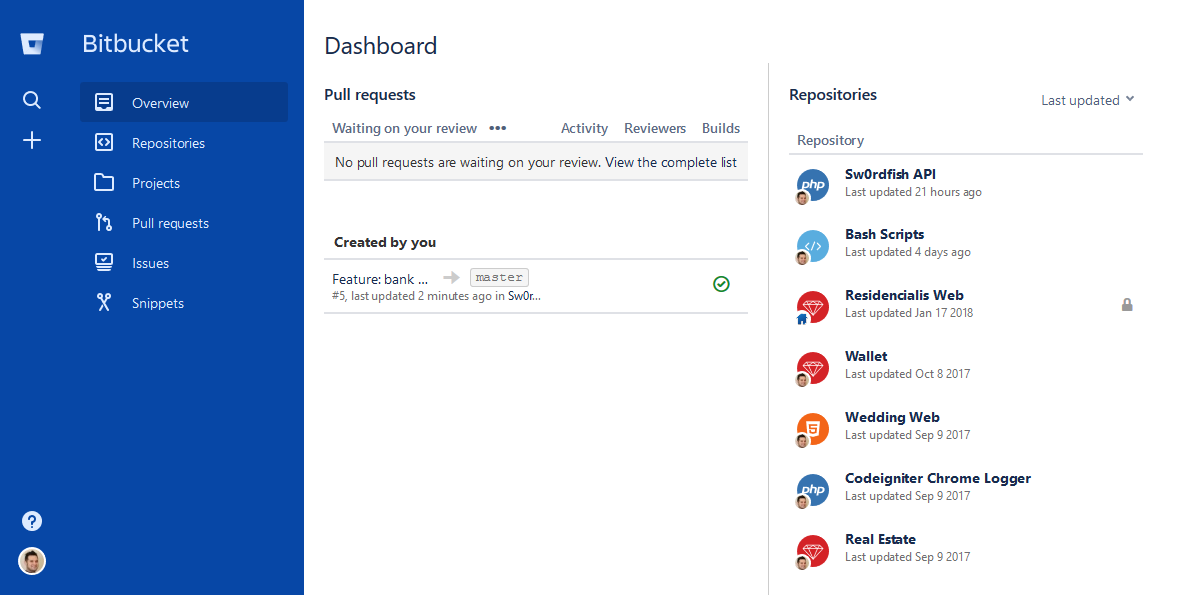Click the Repository column header
1180x595 pixels.
click(831, 140)
